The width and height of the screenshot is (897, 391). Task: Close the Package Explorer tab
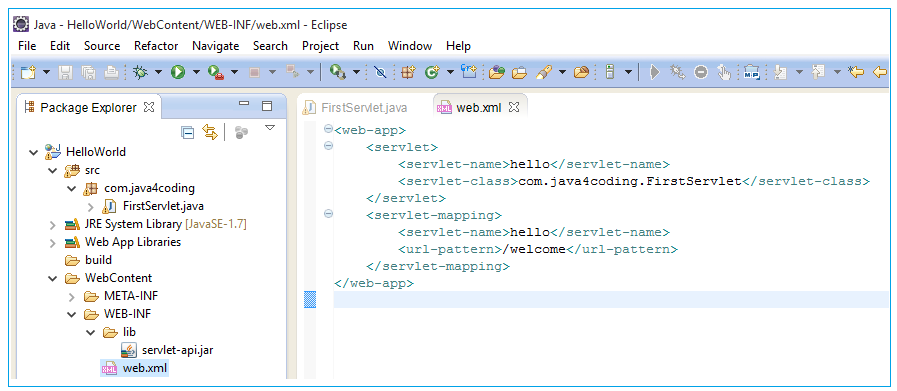point(149,107)
